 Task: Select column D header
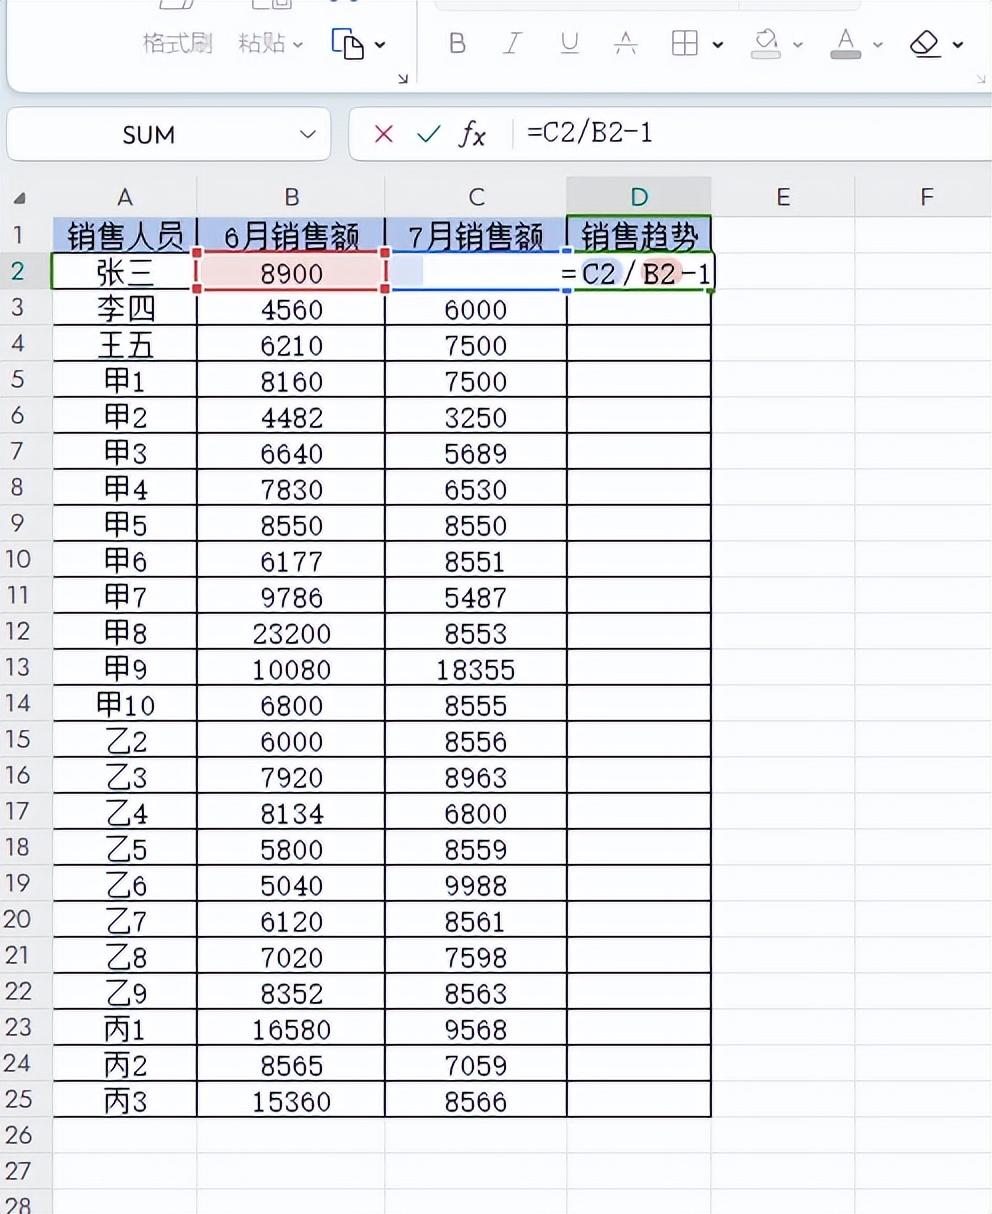tap(639, 197)
